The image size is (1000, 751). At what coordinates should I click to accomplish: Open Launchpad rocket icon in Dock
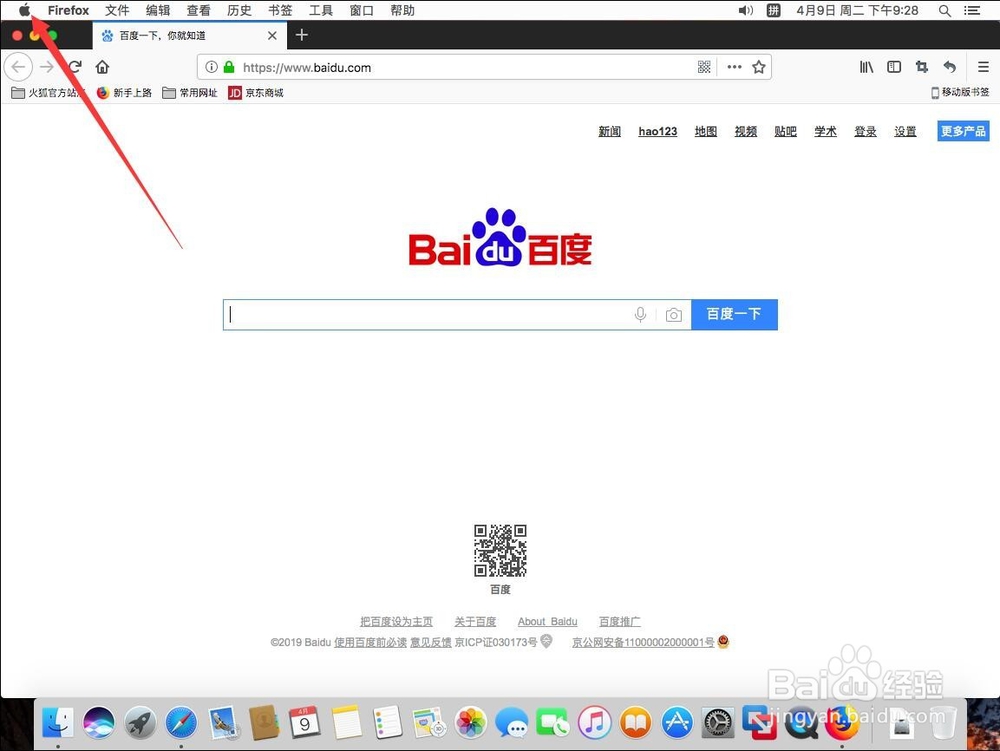pyautogui.click(x=140, y=723)
